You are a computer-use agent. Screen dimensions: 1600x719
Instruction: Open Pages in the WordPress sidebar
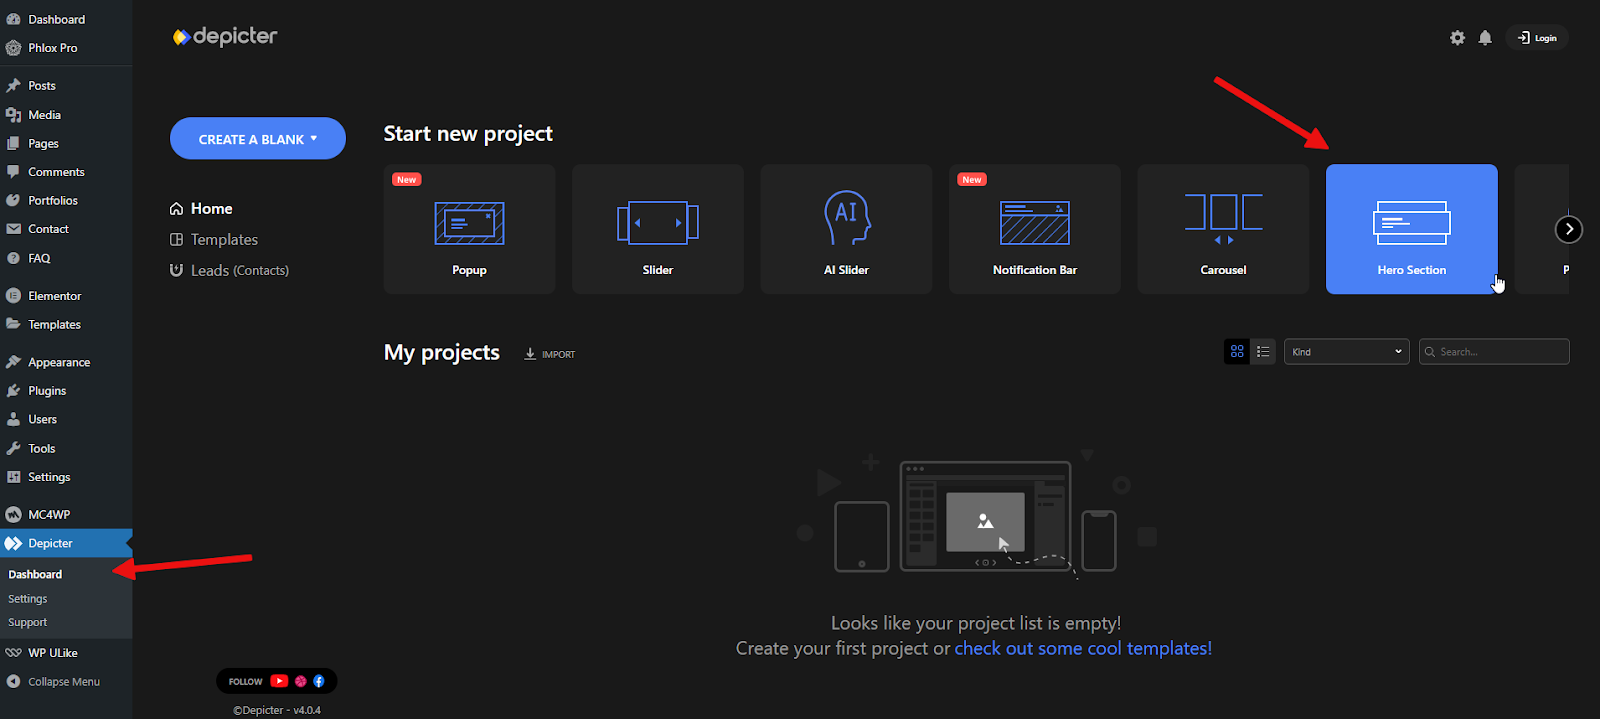[66, 143]
